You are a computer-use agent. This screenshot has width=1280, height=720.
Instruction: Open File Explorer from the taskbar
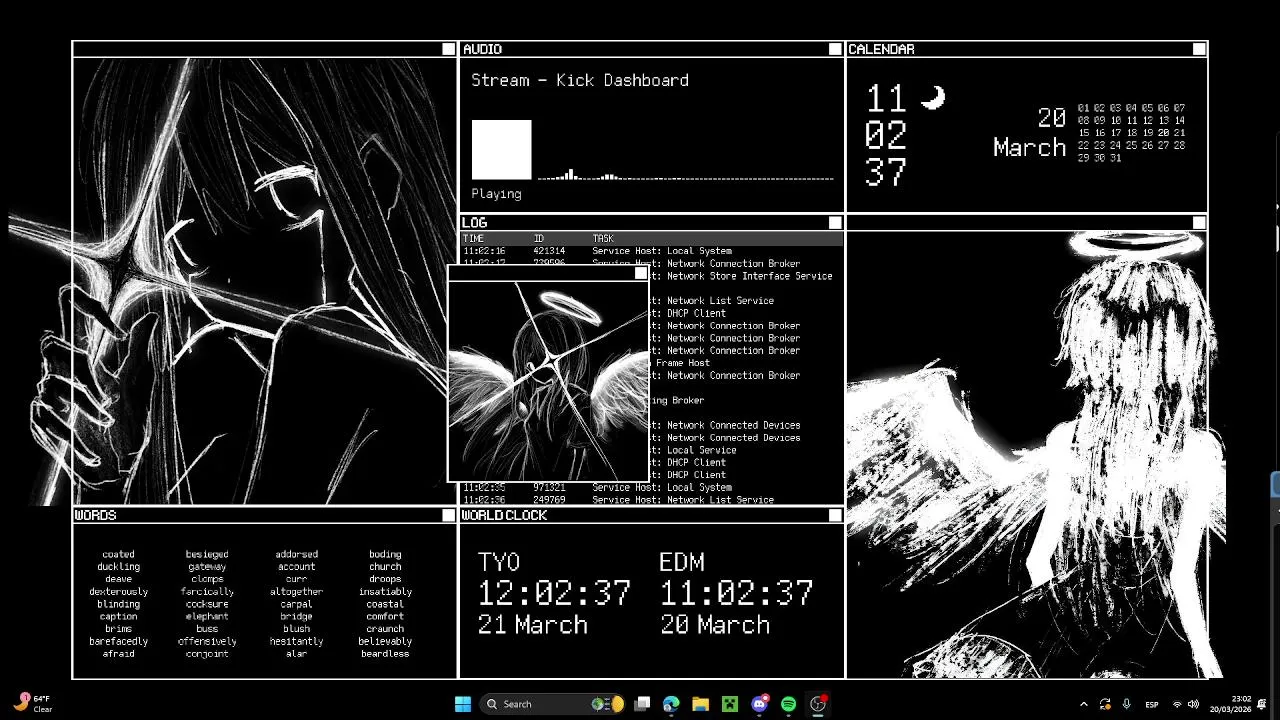tap(700, 704)
